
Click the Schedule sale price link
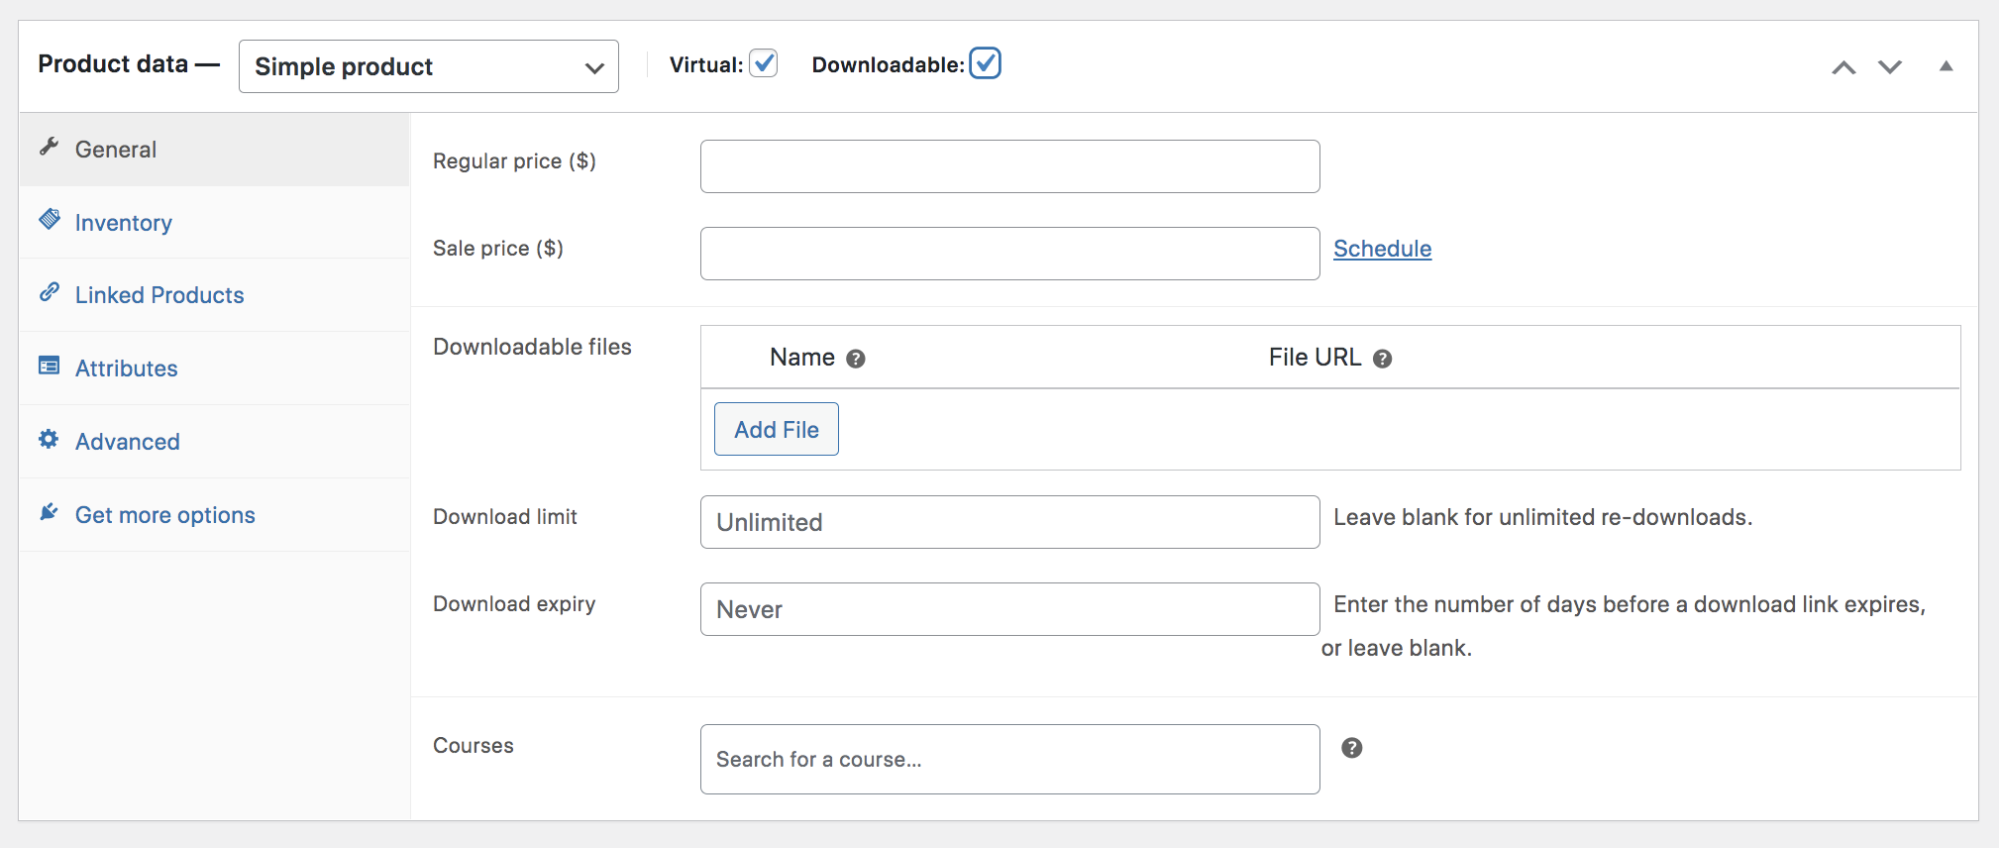point(1382,249)
